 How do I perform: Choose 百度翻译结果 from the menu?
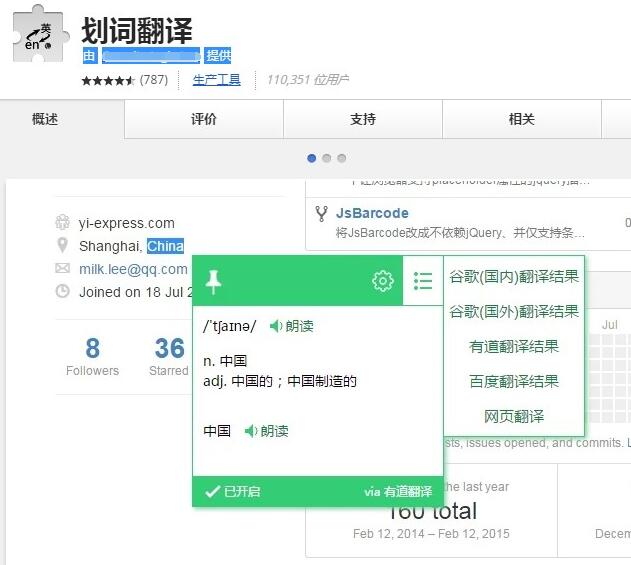(x=513, y=381)
